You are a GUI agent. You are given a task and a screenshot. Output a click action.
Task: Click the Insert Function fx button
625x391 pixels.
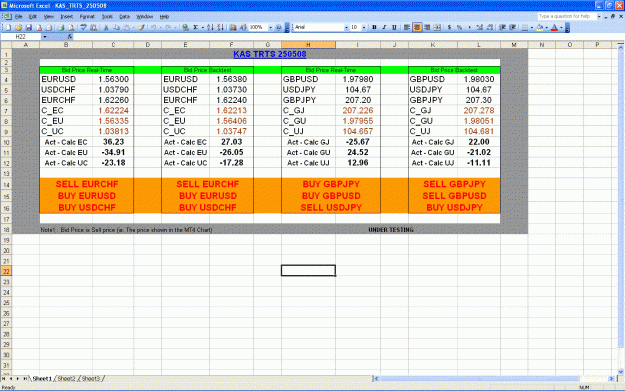70,37
